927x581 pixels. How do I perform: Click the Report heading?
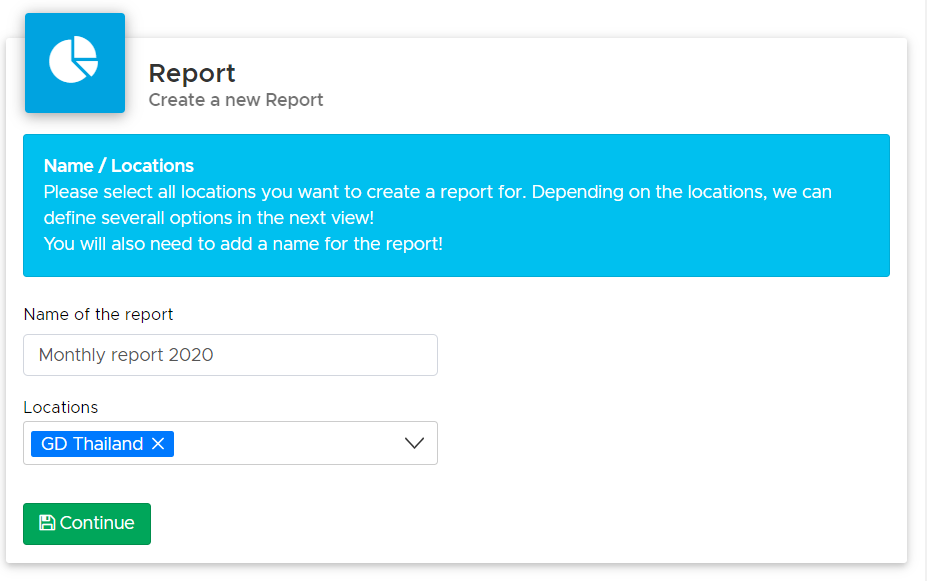click(x=192, y=73)
